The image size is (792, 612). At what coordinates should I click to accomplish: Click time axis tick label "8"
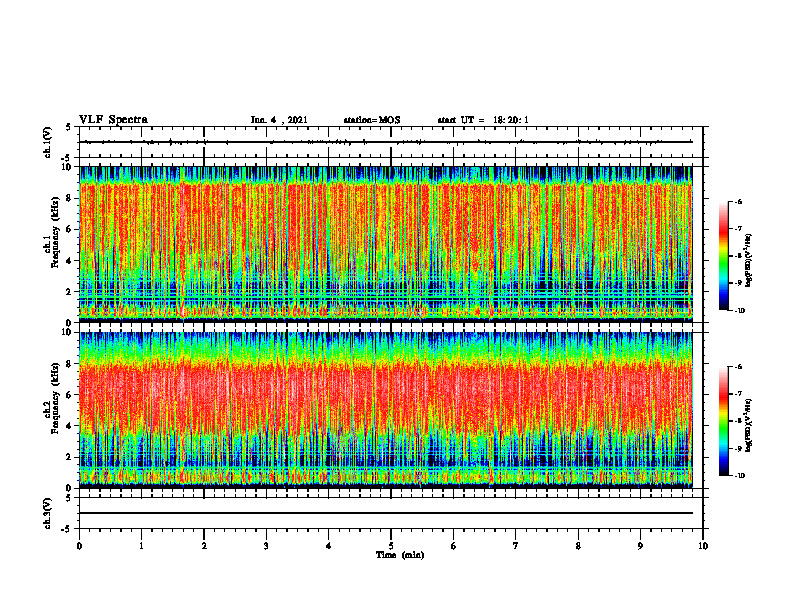(578, 546)
